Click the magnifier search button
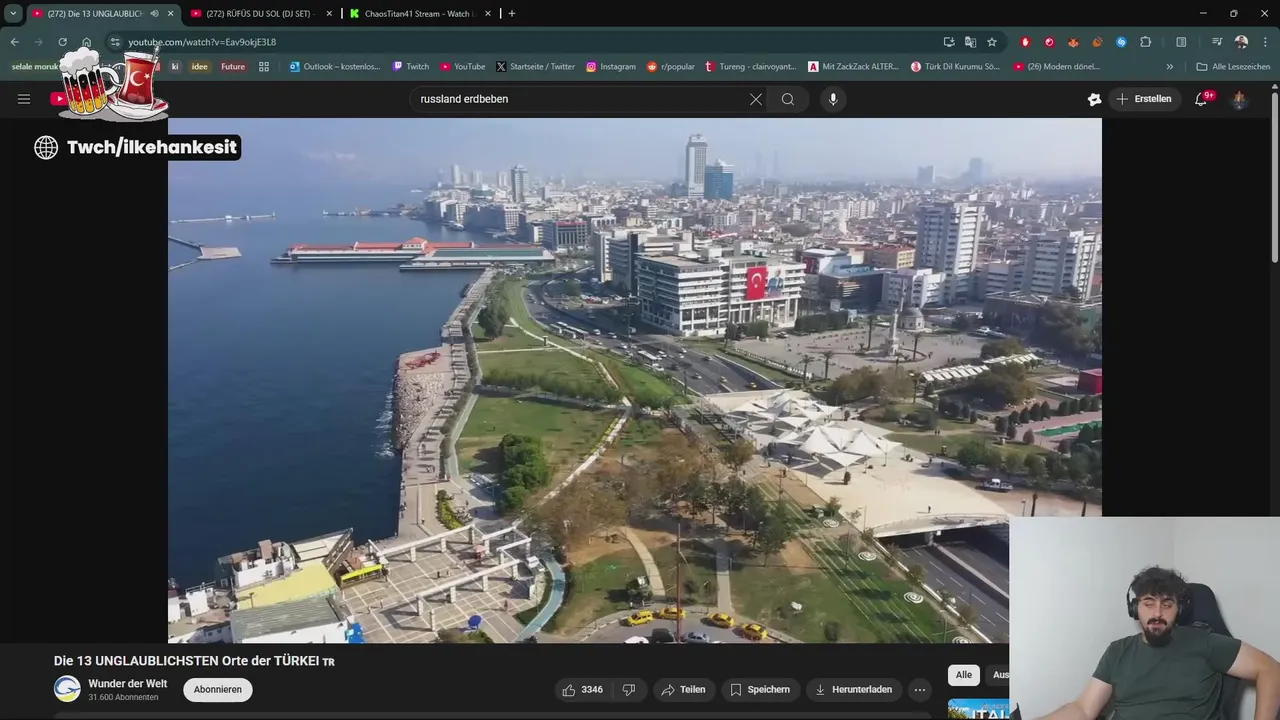The height and width of the screenshot is (720, 1280). click(x=788, y=99)
